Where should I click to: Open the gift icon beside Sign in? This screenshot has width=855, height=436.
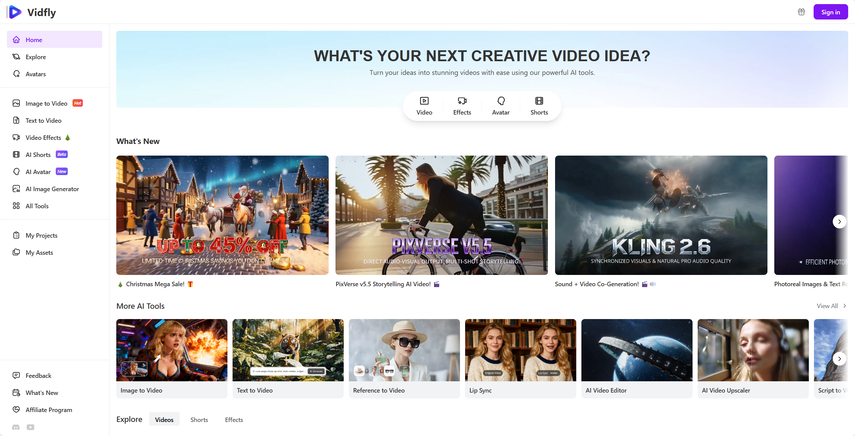[801, 12]
